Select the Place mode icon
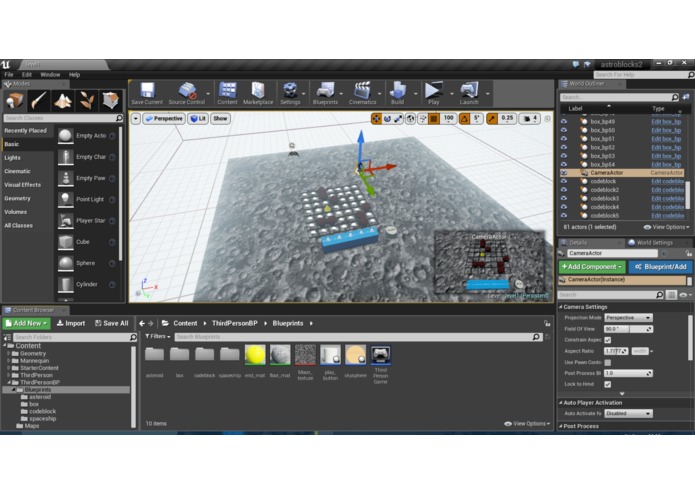695x494 pixels. pos(15,101)
